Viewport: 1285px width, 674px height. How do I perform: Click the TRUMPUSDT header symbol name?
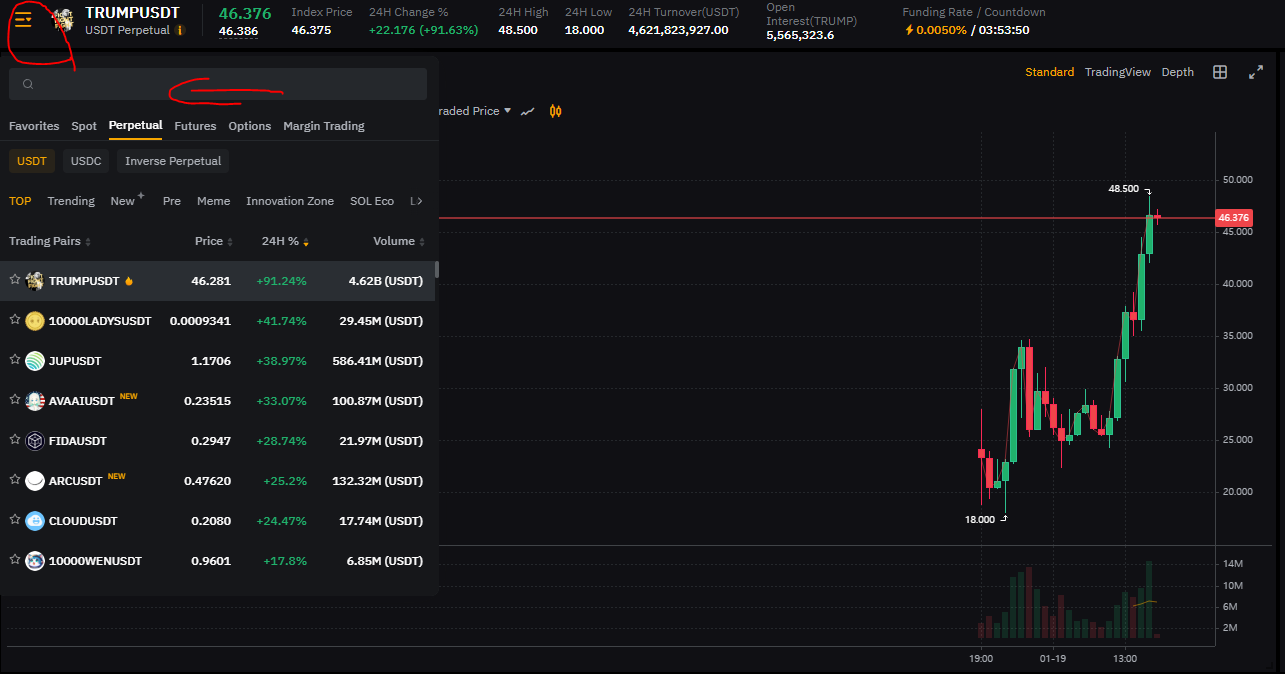click(x=133, y=13)
